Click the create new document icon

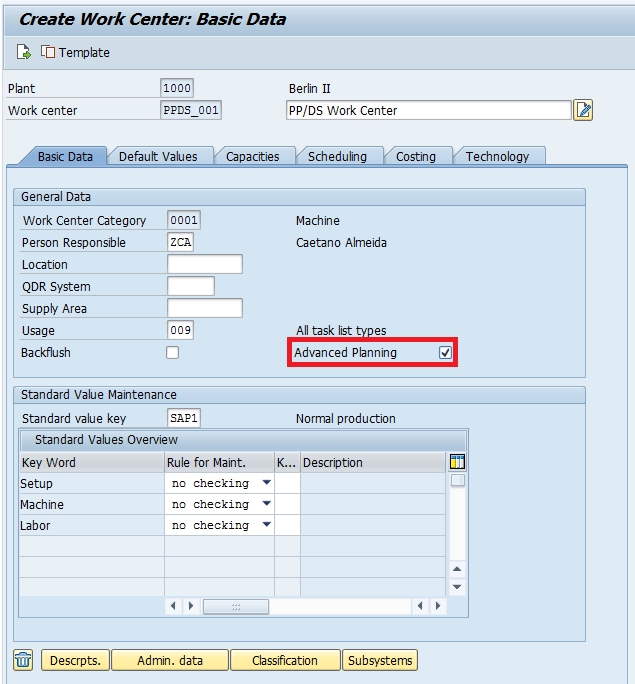(24, 52)
